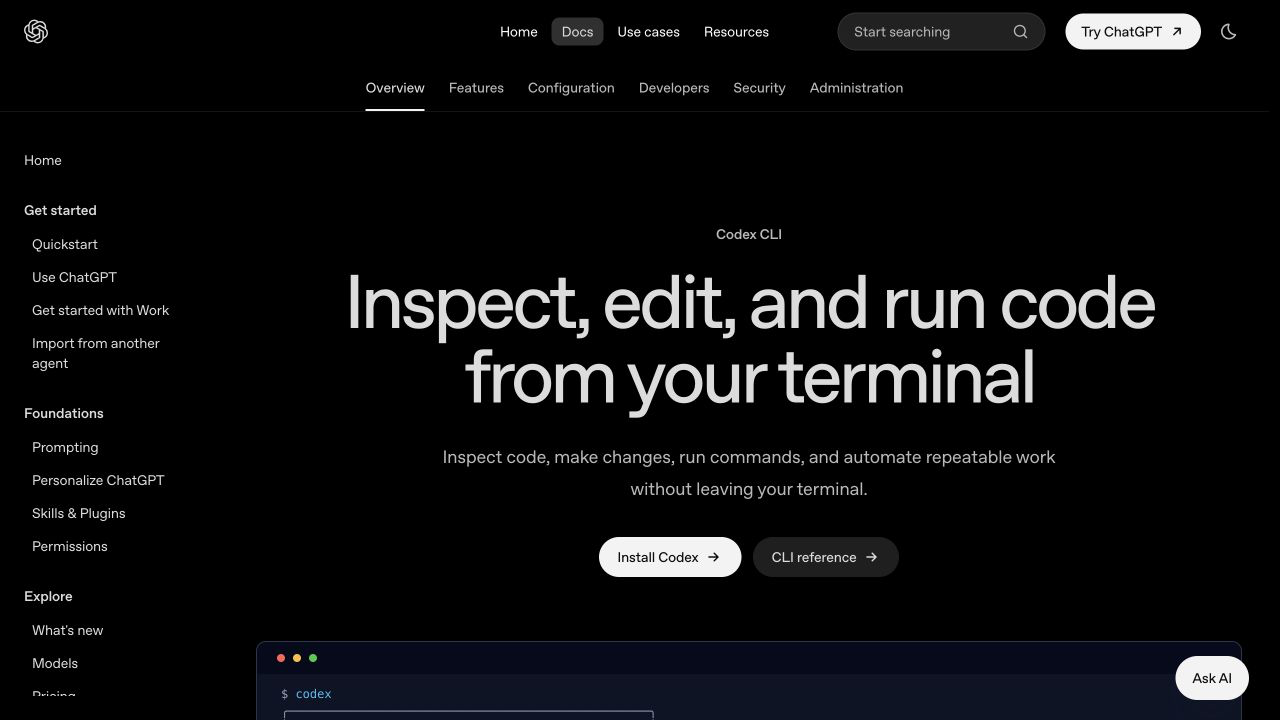Screen dimensions: 1280x720
Task: Open Models in the sidebar
Action: tap(55, 663)
